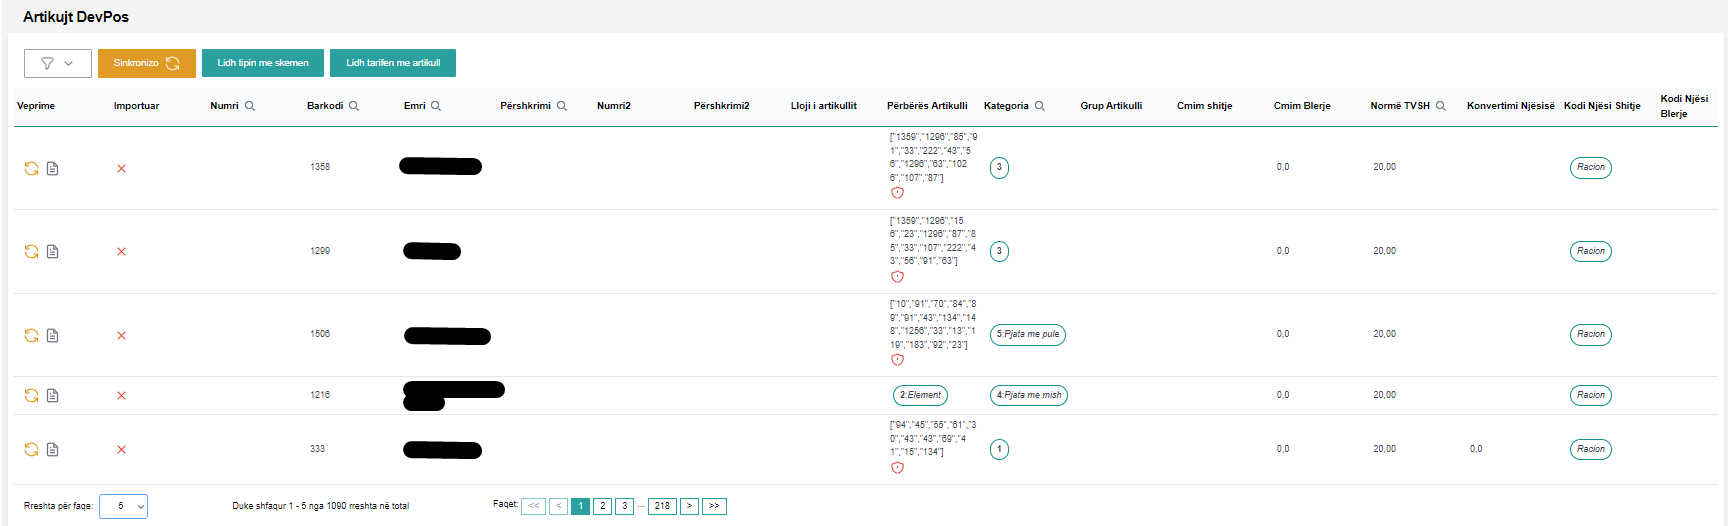Open the filter dropdown button
Viewport: 1728px width, 526px height.
(57, 63)
